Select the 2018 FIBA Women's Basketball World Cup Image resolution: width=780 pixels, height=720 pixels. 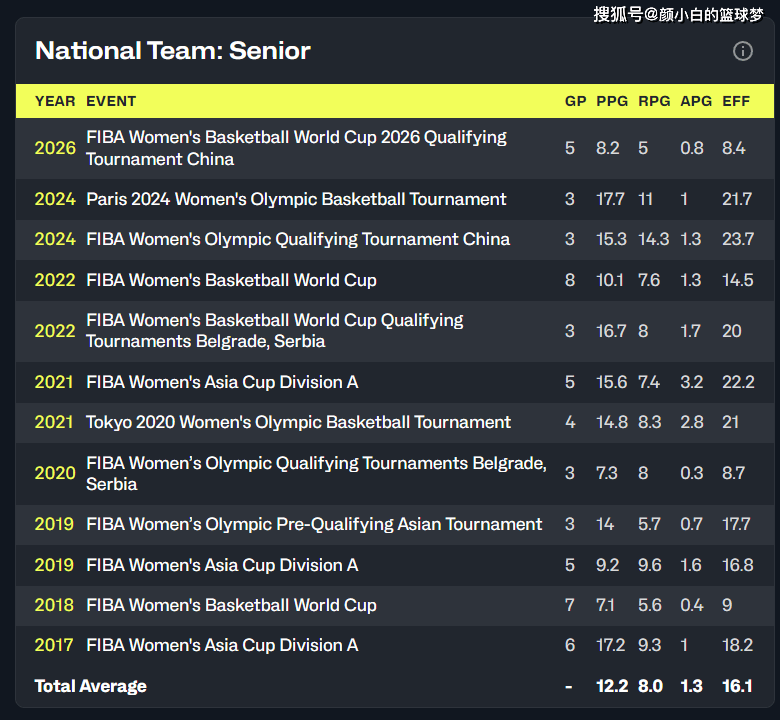[x=231, y=605]
